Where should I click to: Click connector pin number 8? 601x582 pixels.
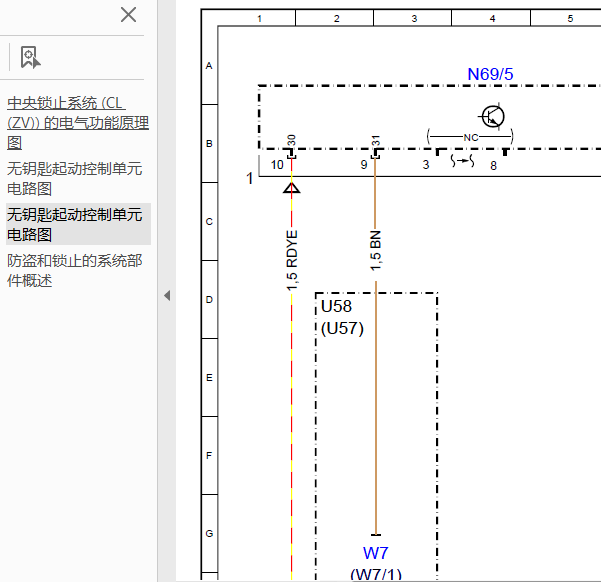(493, 166)
